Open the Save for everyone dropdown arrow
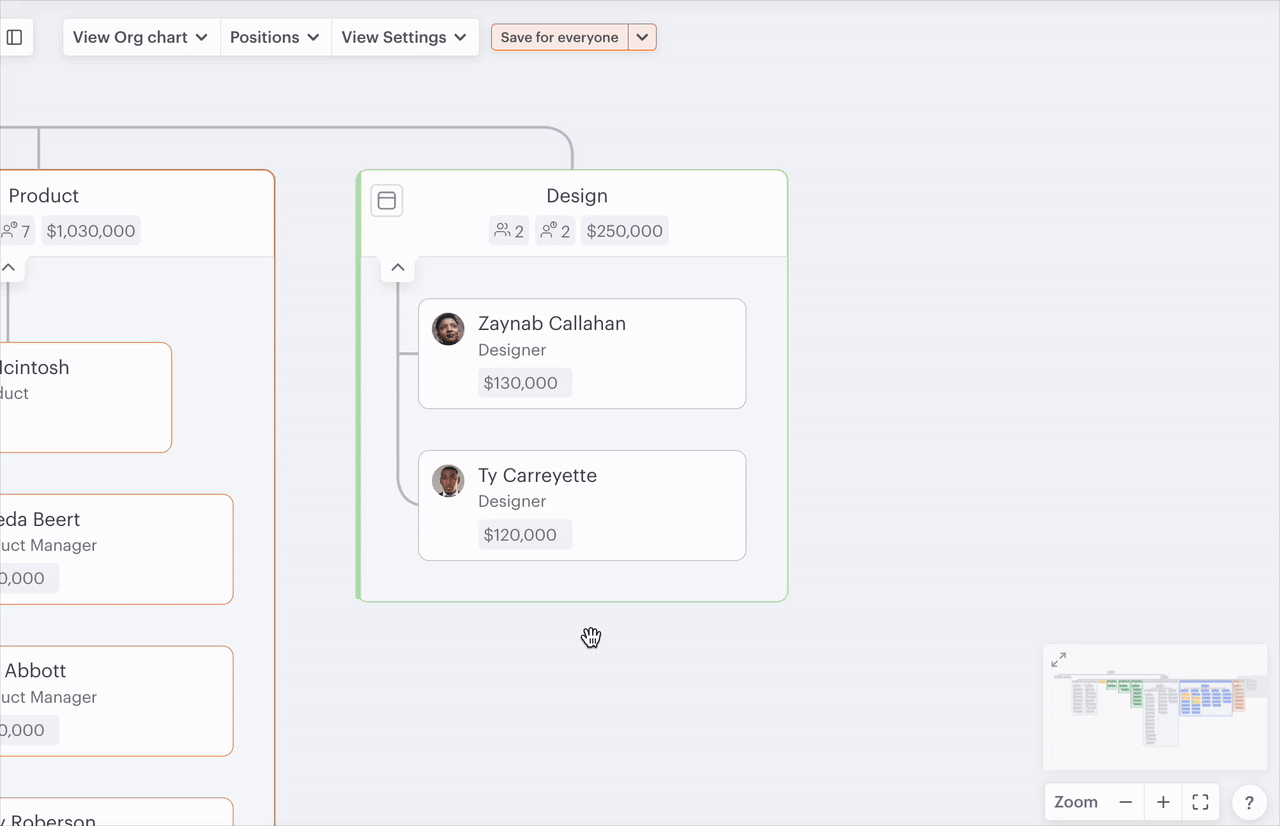Image resolution: width=1280 pixels, height=826 pixels. tap(642, 37)
